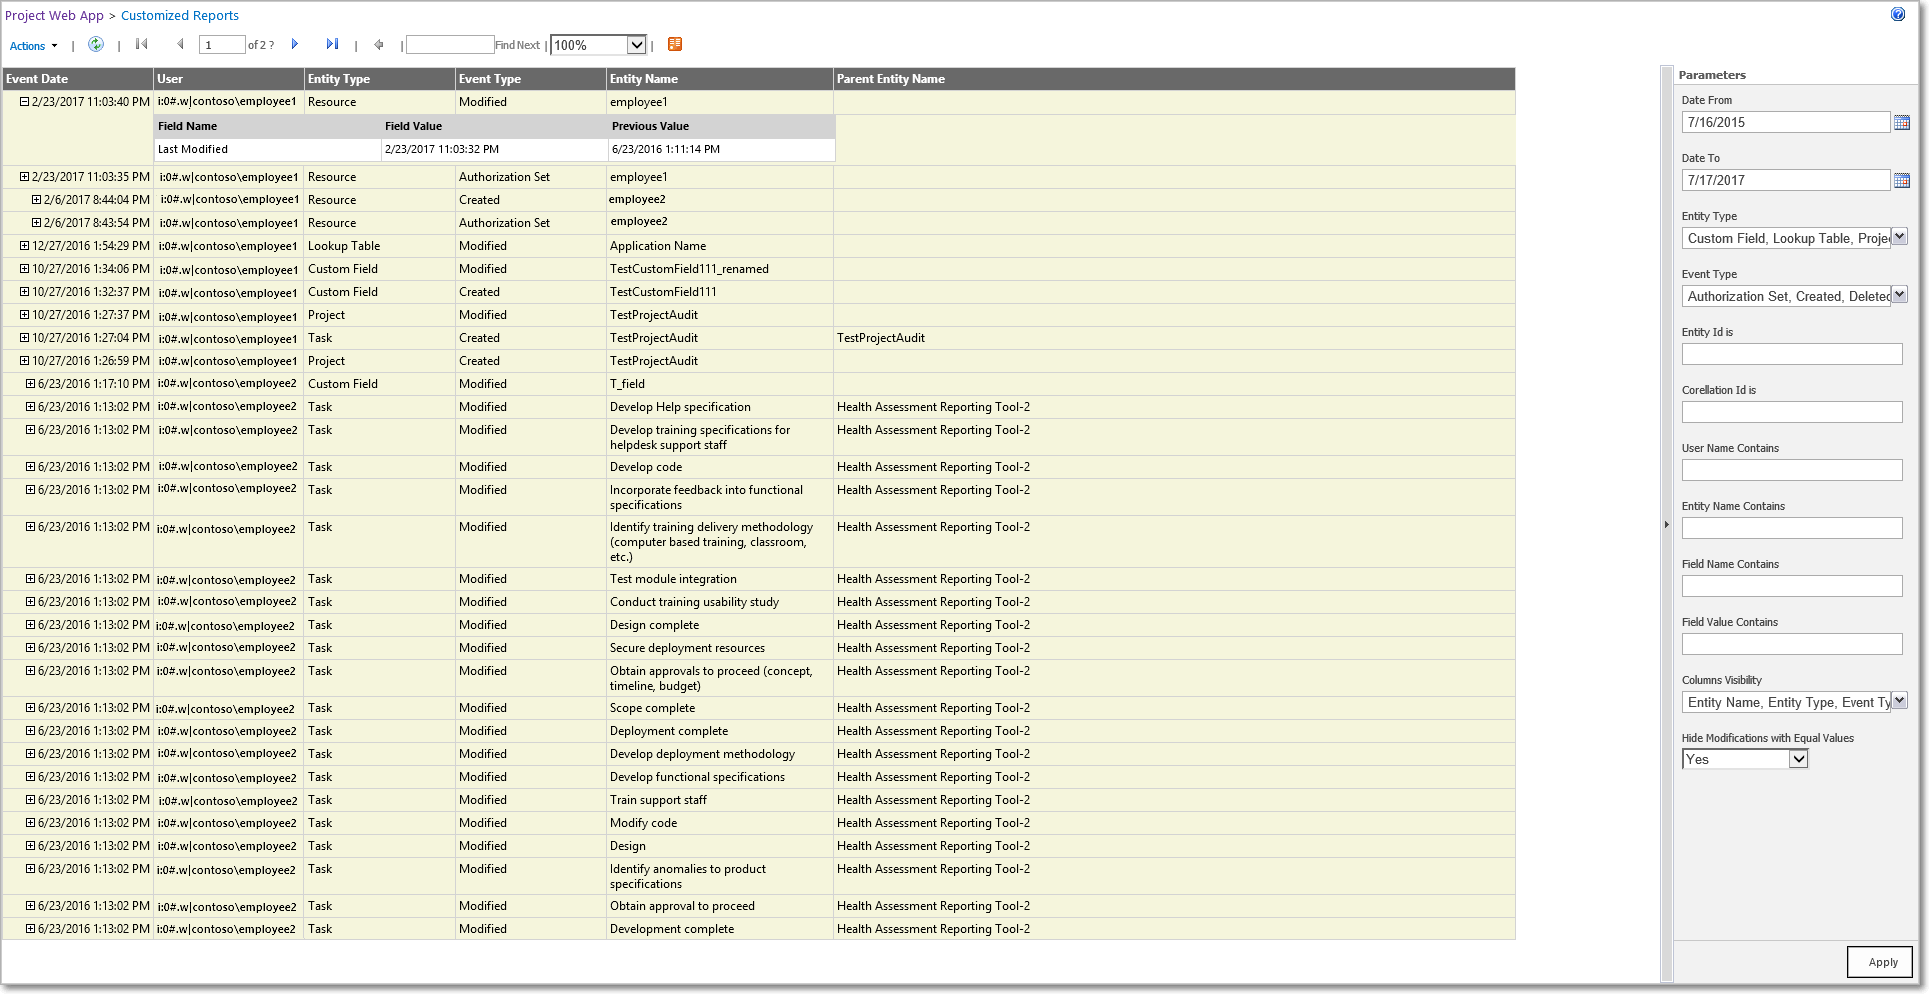Refresh the report

tap(96, 44)
